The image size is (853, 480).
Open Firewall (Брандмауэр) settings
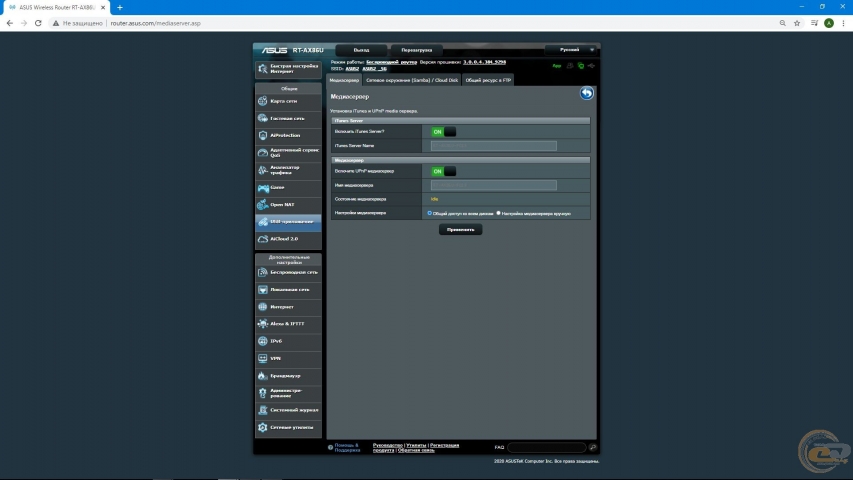click(288, 376)
